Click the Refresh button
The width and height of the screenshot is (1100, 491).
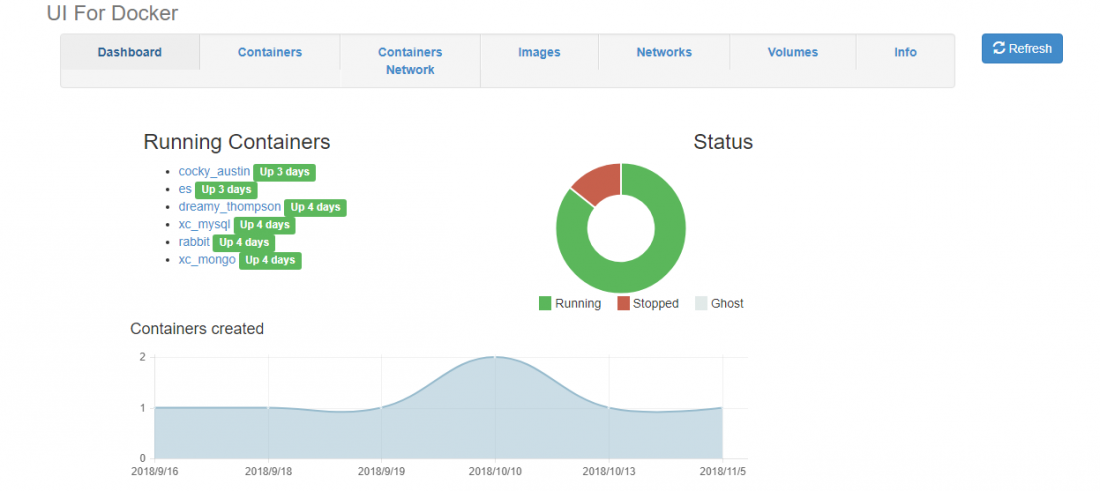(x=1021, y=49)
